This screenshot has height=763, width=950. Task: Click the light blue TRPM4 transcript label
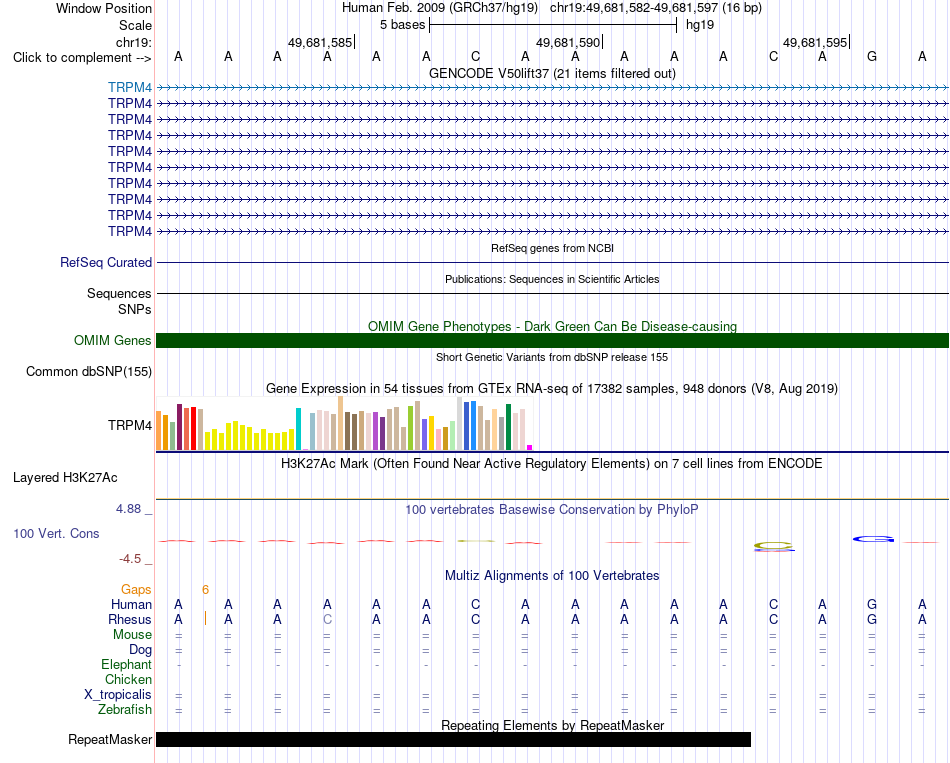coord(130,87)
